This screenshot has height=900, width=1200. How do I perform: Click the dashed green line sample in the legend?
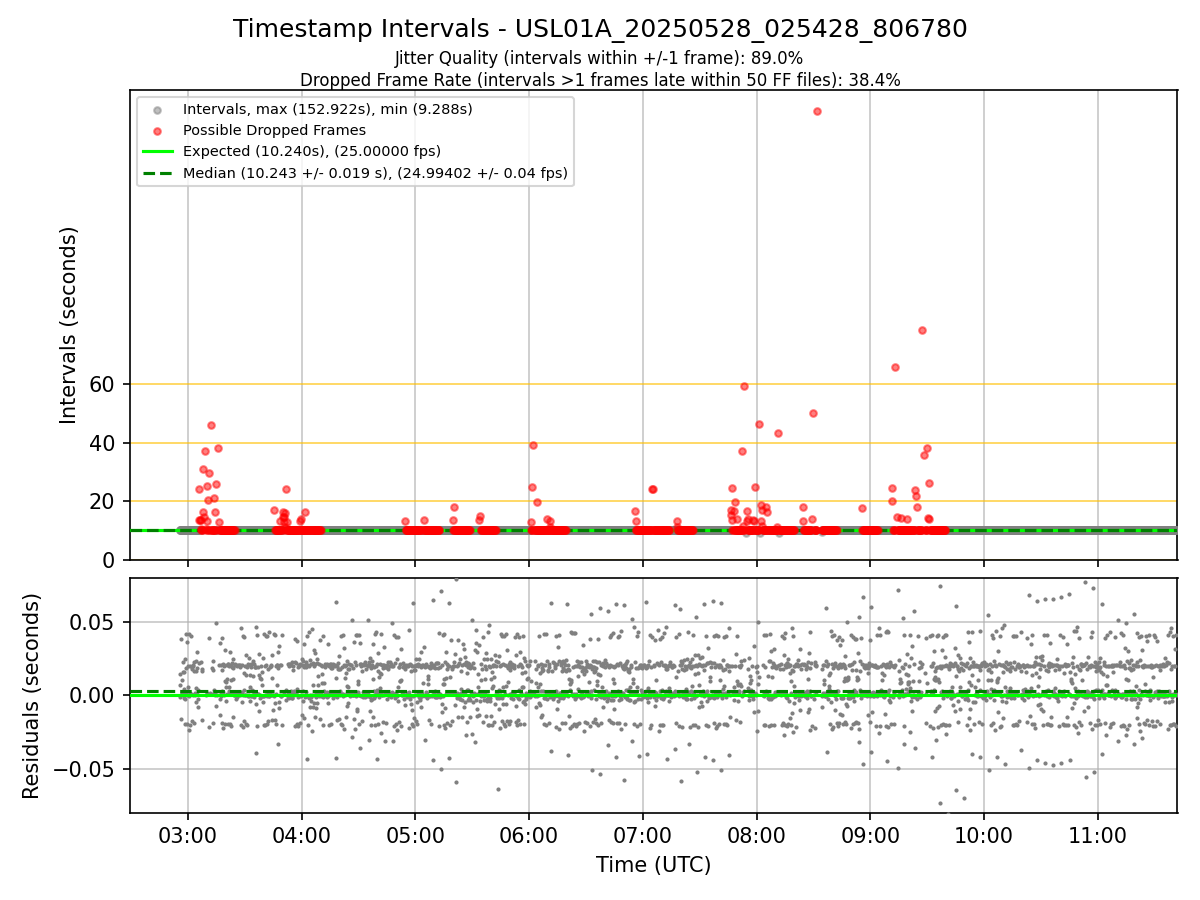coord(157,173)
